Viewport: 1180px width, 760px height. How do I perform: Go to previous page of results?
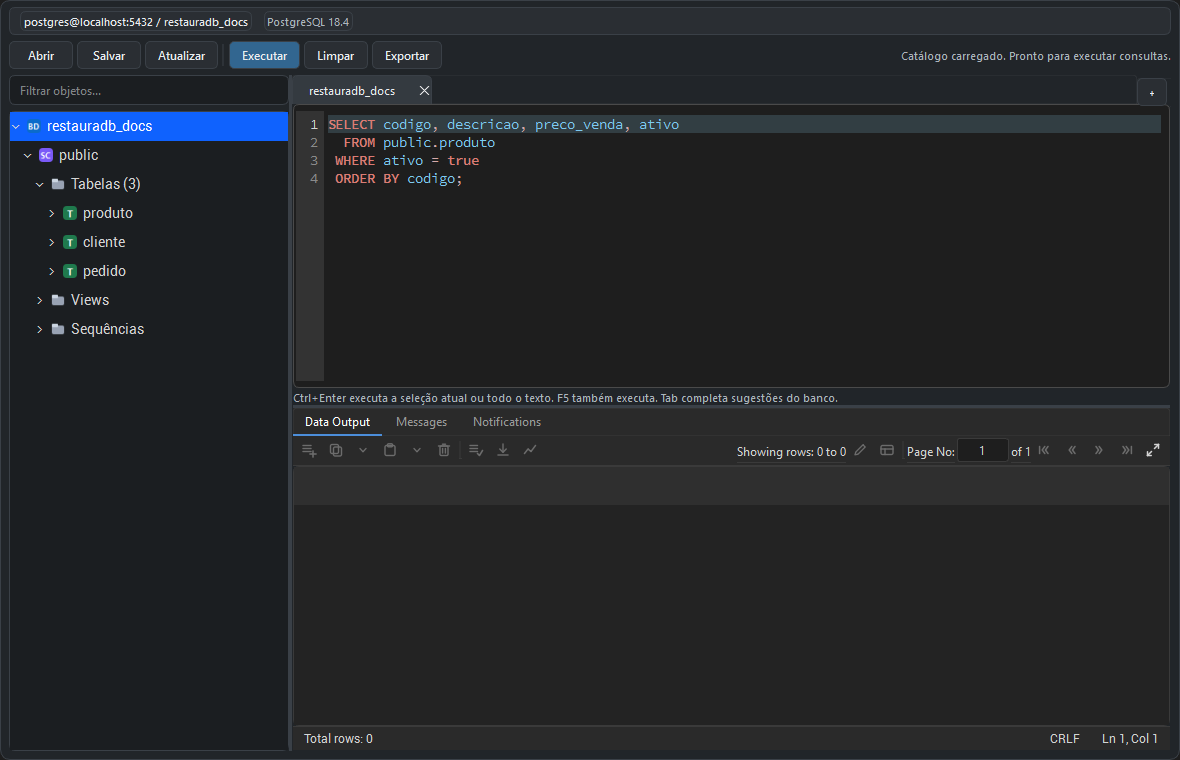coord(1072,450)
